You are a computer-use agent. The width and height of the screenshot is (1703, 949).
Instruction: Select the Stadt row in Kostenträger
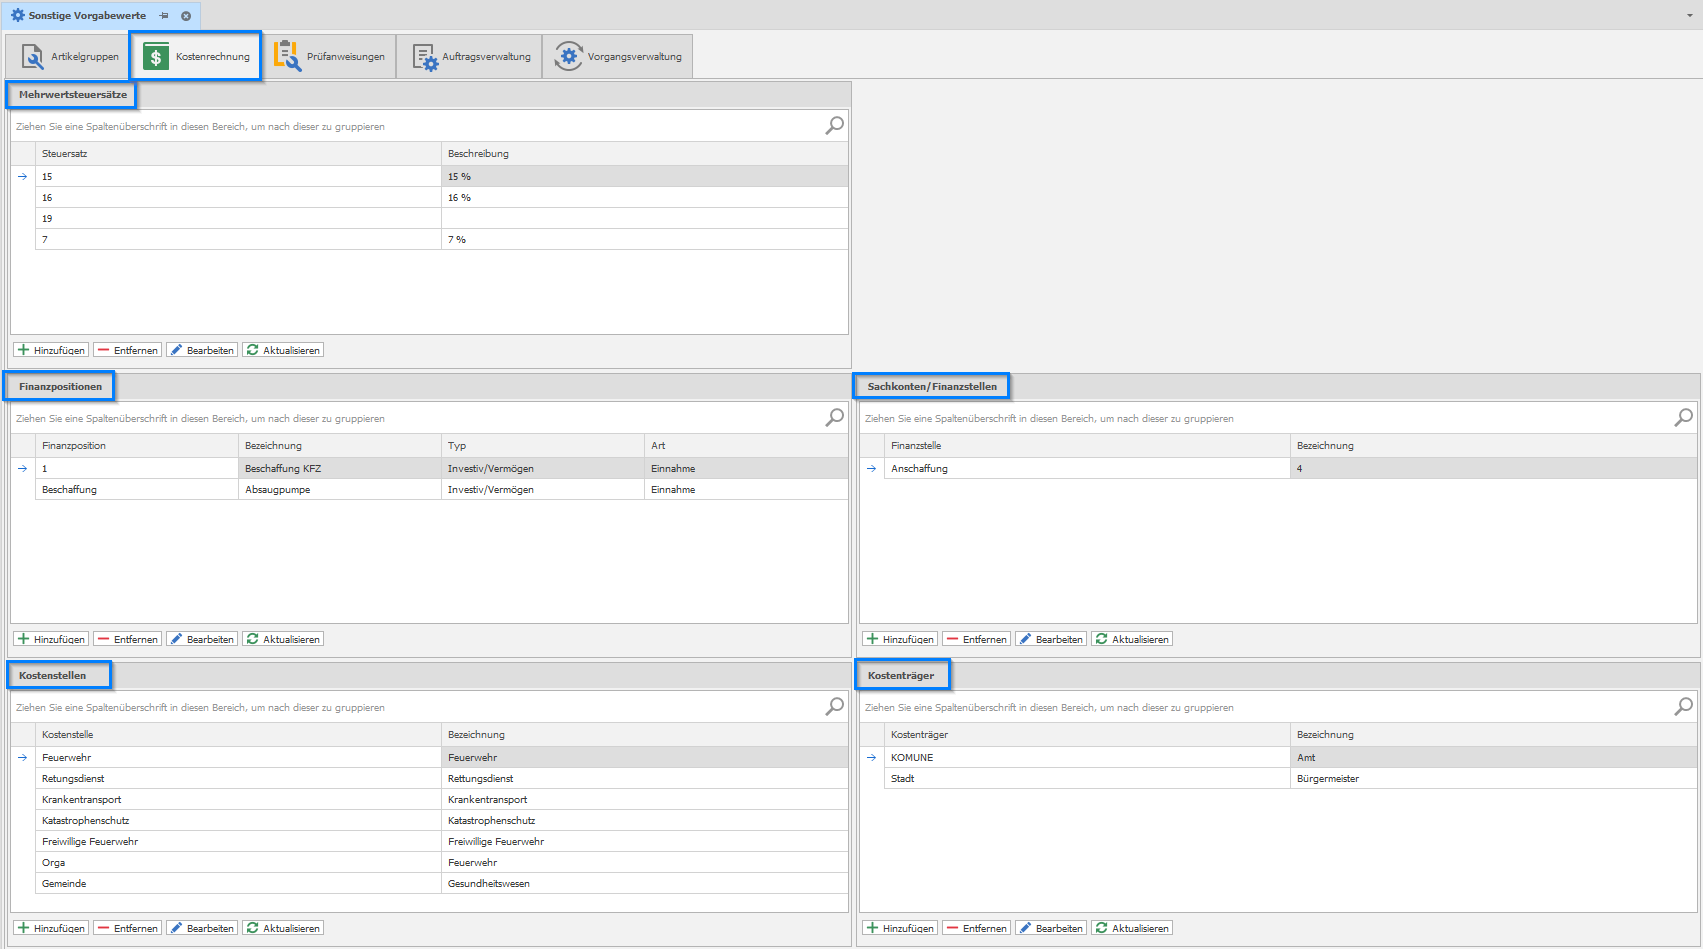[1085, 779]
